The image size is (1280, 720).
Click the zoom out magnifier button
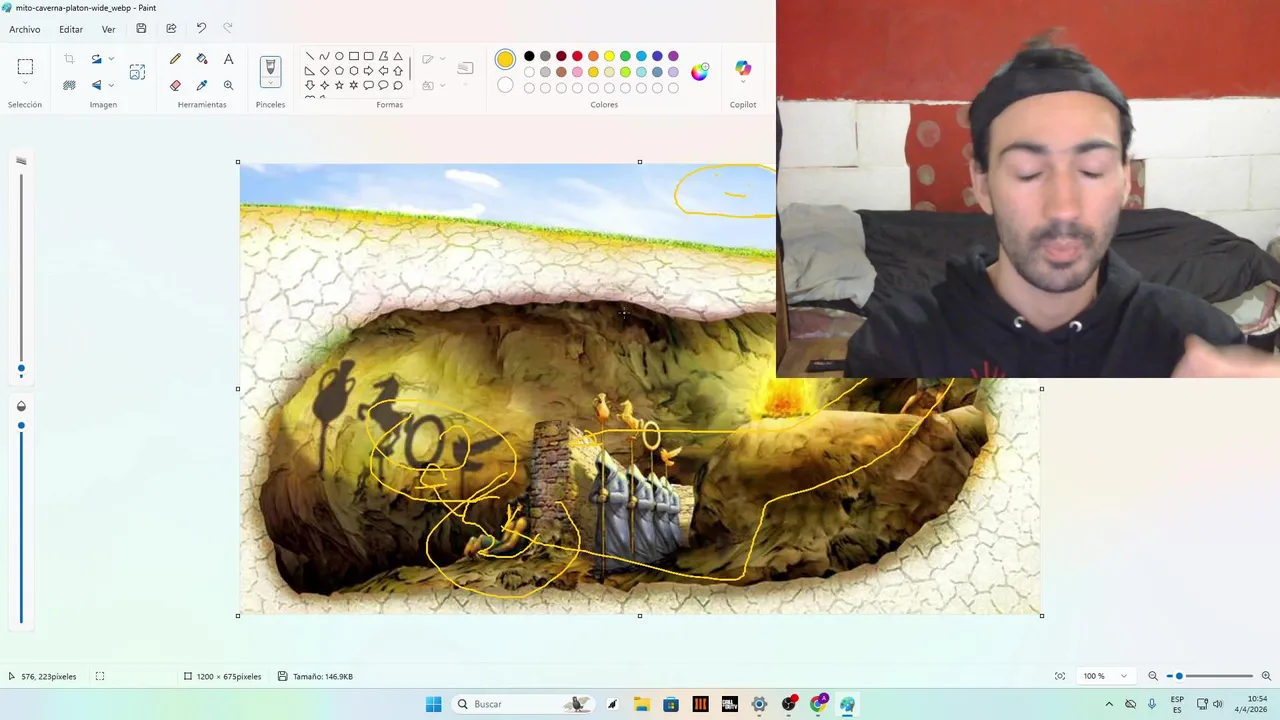(1152, 676)
